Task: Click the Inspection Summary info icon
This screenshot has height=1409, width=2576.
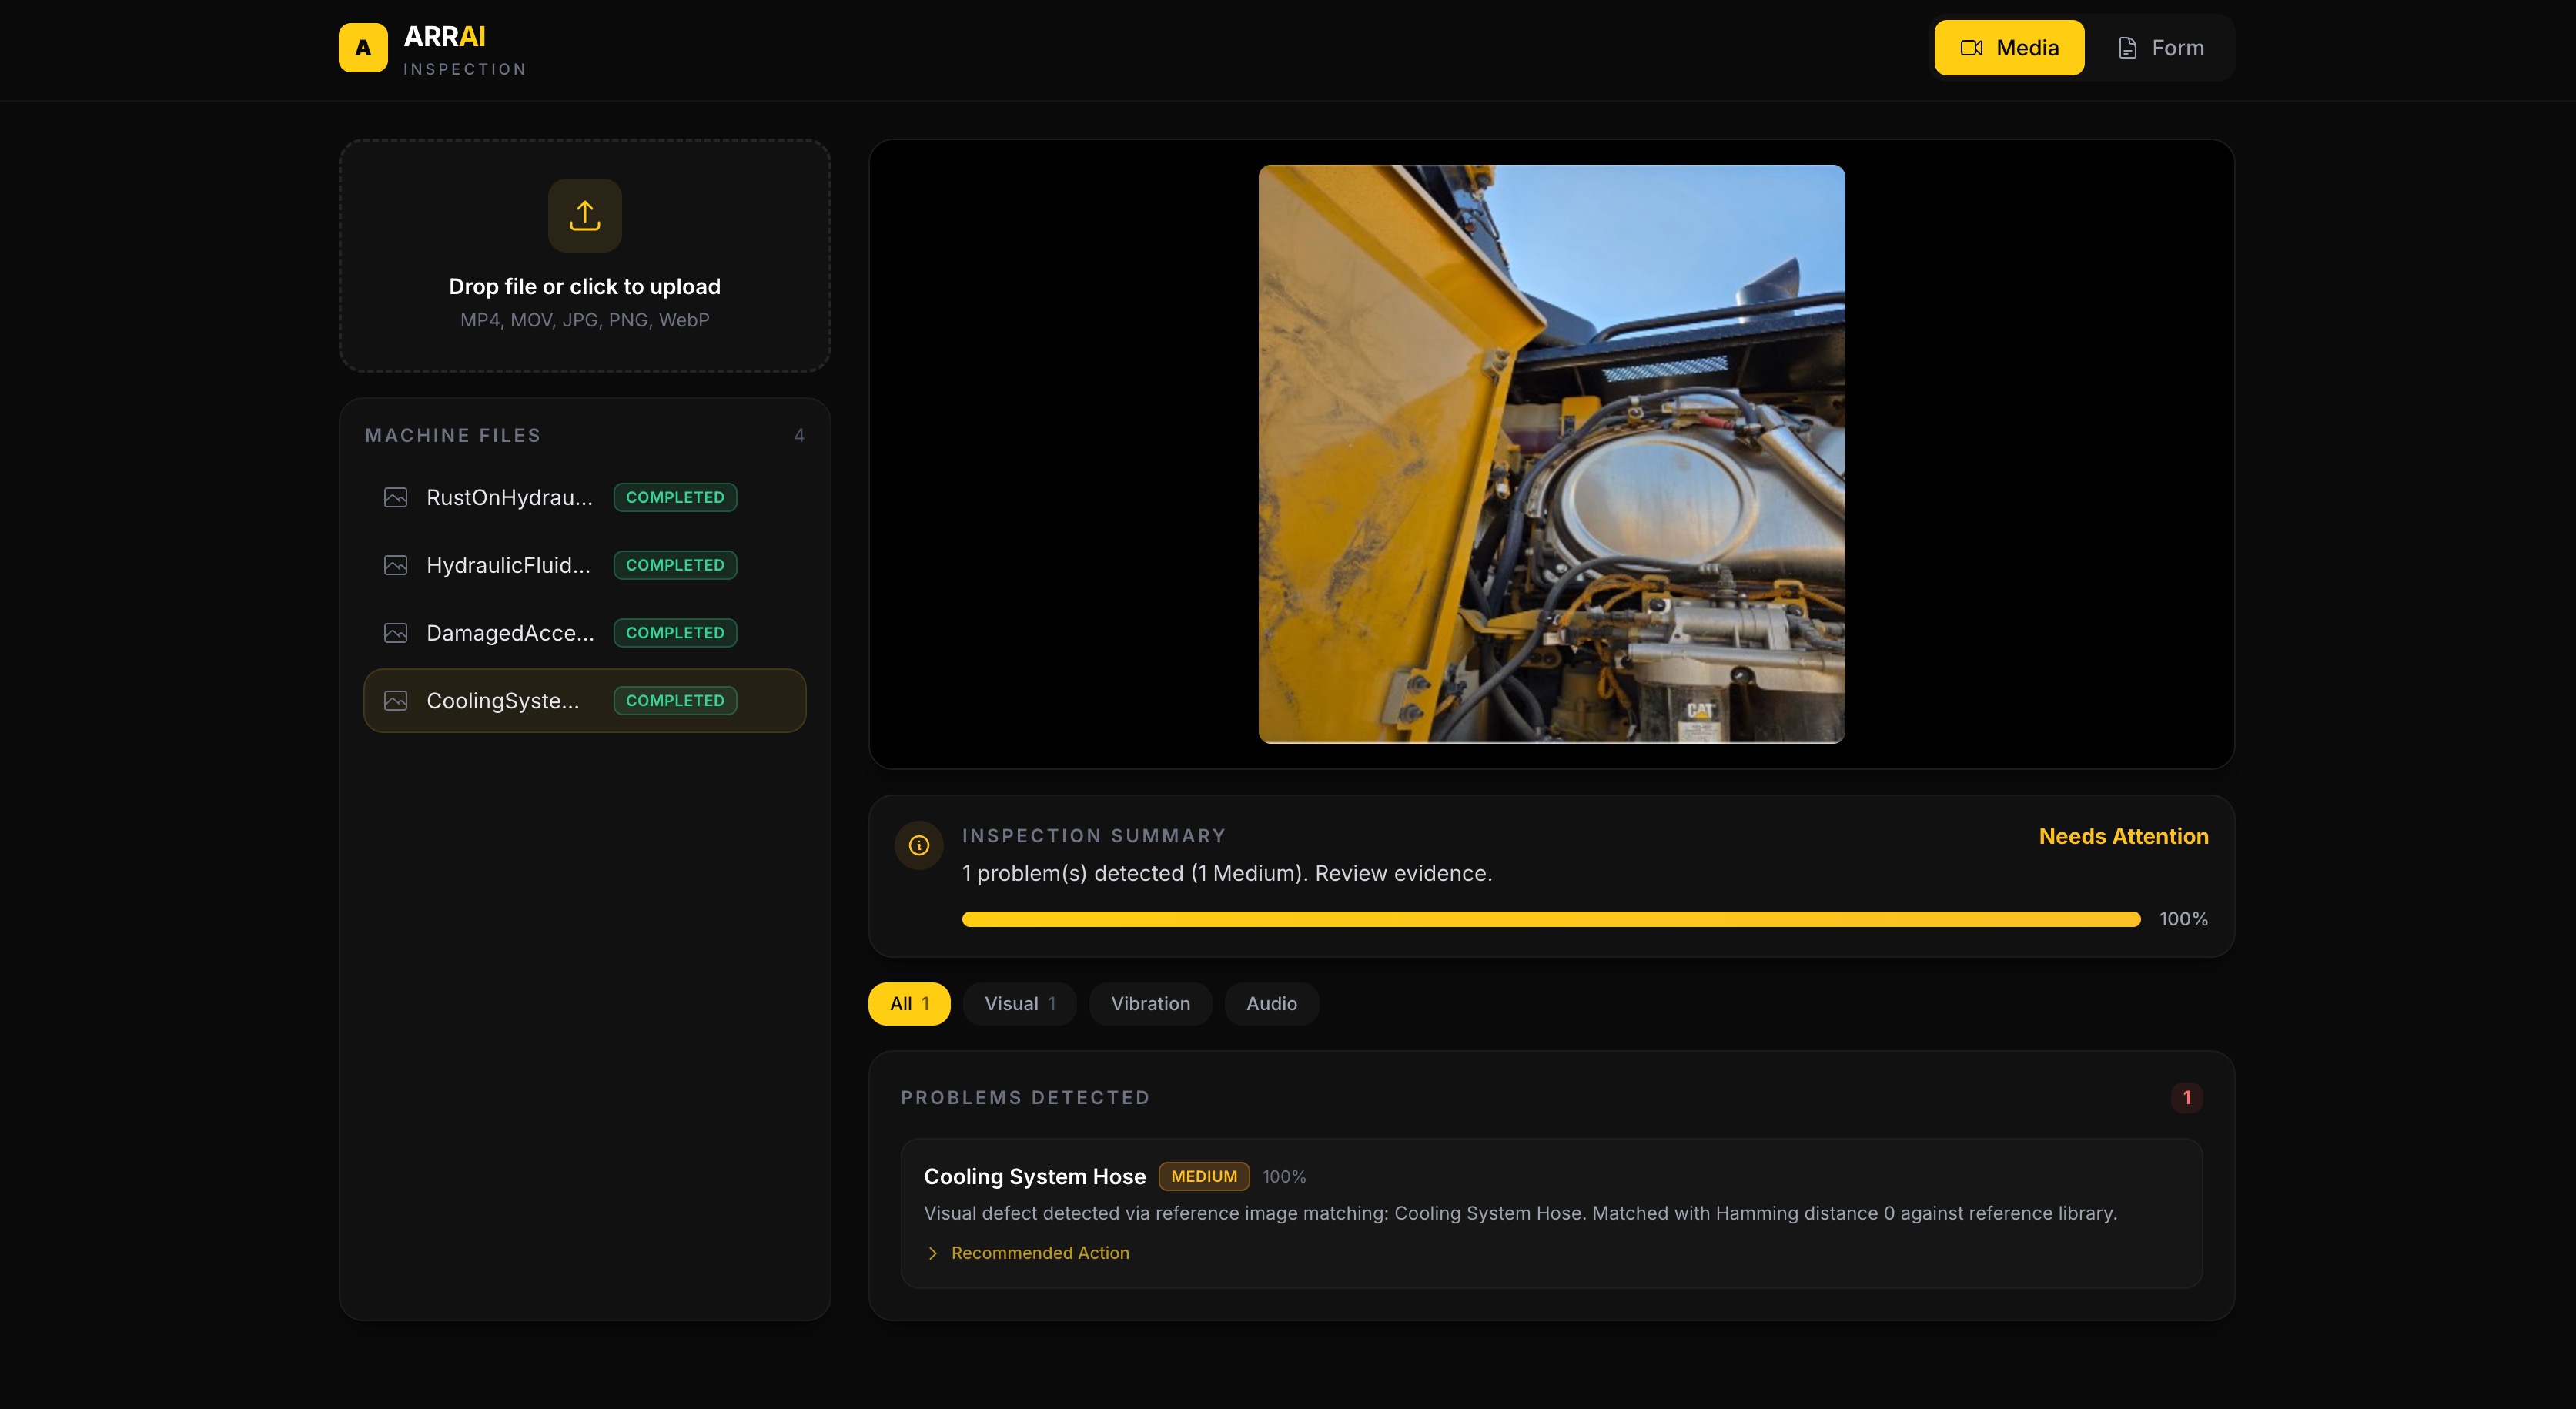Action: (x=918, y=845)
